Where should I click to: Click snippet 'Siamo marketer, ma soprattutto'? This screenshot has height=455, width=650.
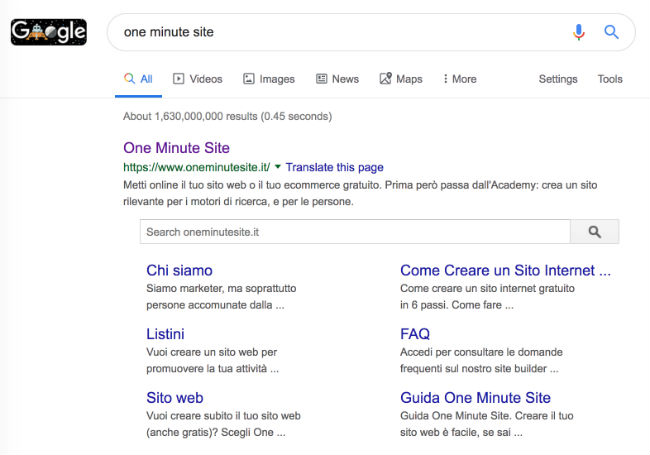tap(221, 288)
